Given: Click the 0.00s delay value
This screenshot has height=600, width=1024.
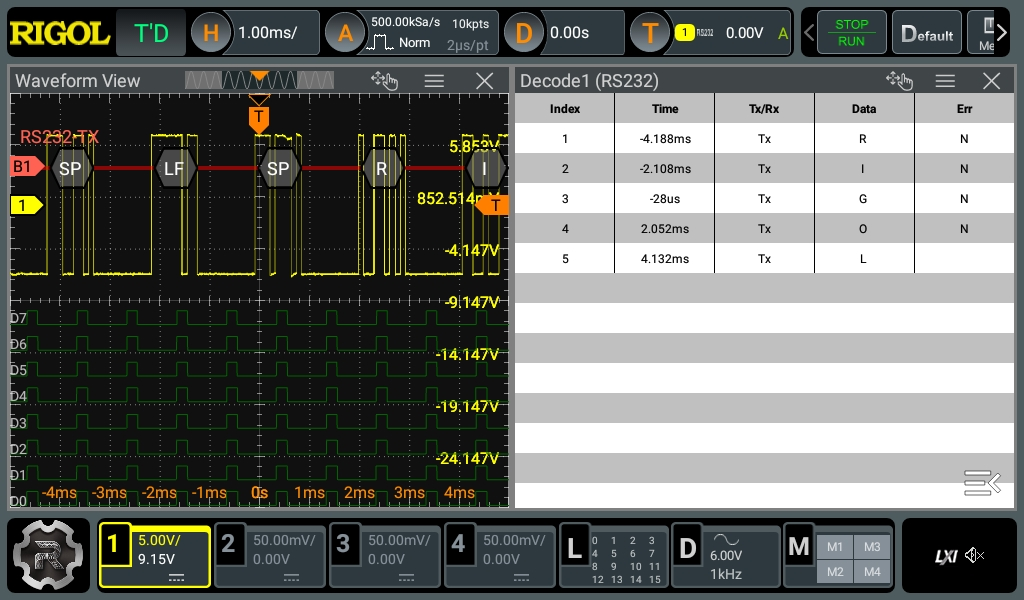Looking at the screenshot, I should click(x=569, y=33).
